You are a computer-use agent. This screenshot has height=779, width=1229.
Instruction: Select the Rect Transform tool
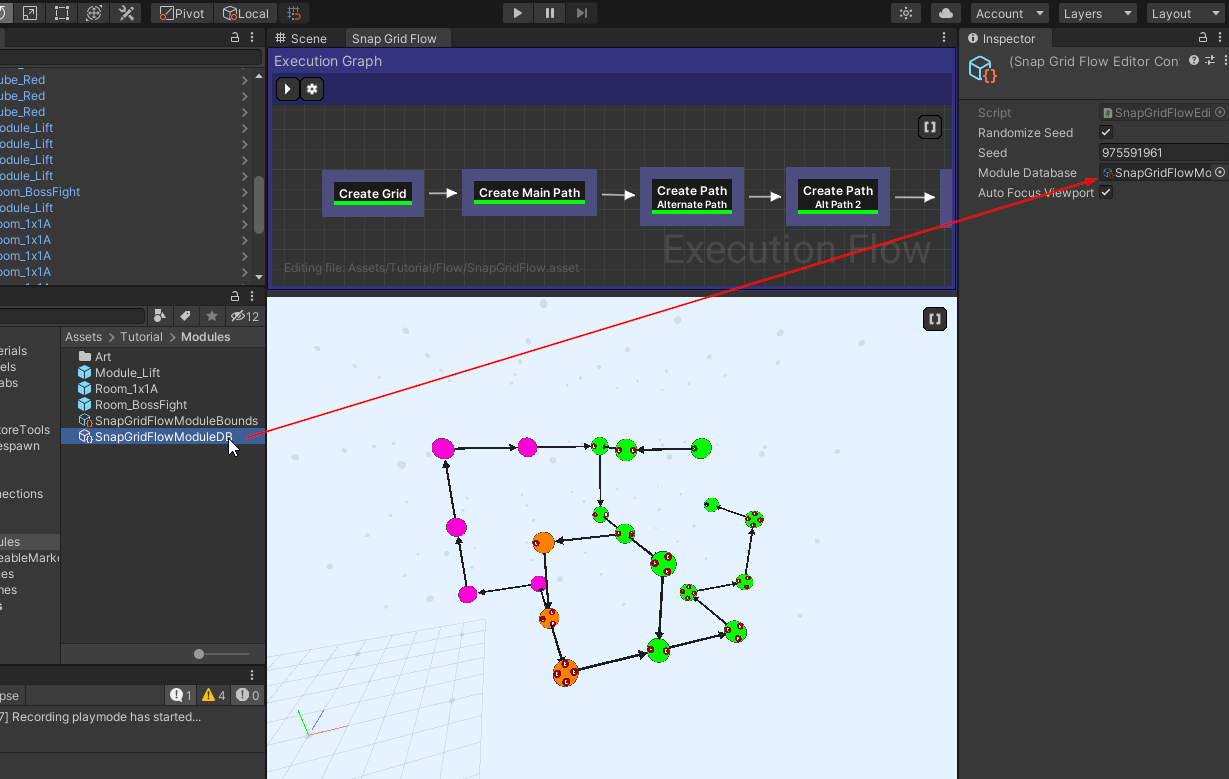pyautogui.click(x=62, y=13)
